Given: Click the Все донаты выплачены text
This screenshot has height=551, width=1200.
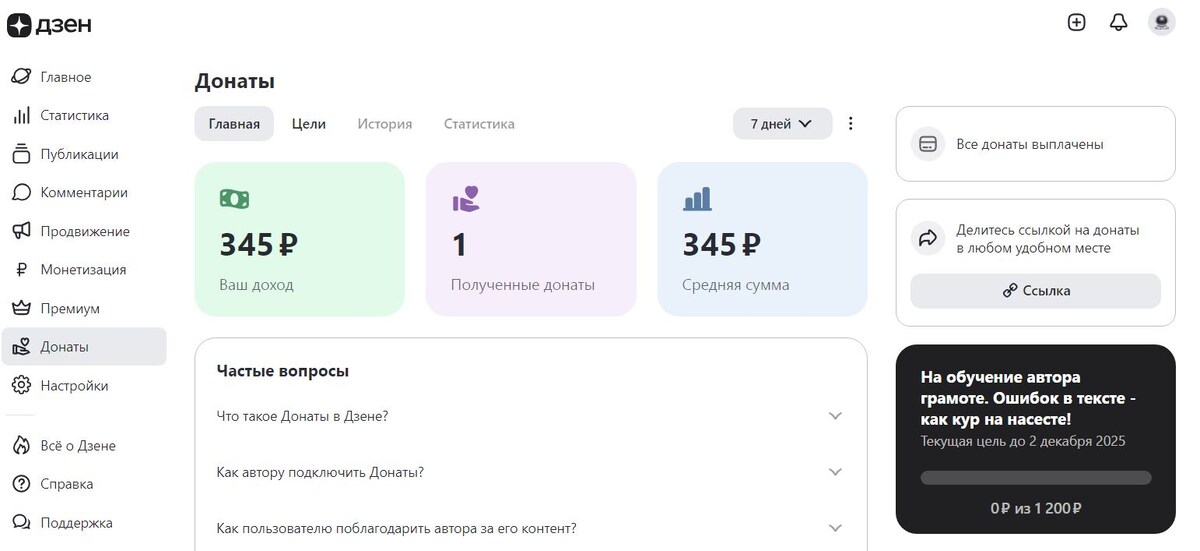Looking at the screenshot, I should click(x=1030, y=144).
